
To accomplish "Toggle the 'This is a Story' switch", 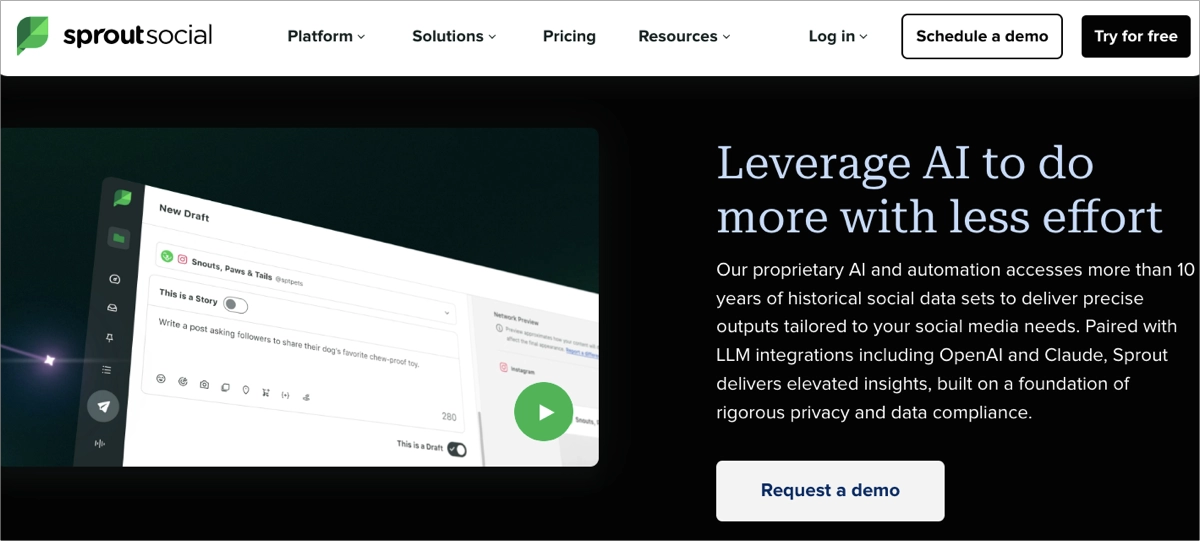I will (235, 305).
